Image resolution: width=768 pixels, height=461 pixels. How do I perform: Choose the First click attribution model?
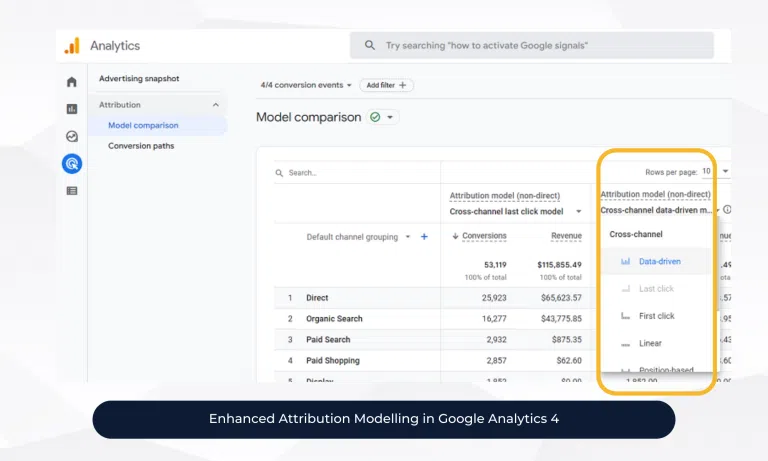coord(656,316)
